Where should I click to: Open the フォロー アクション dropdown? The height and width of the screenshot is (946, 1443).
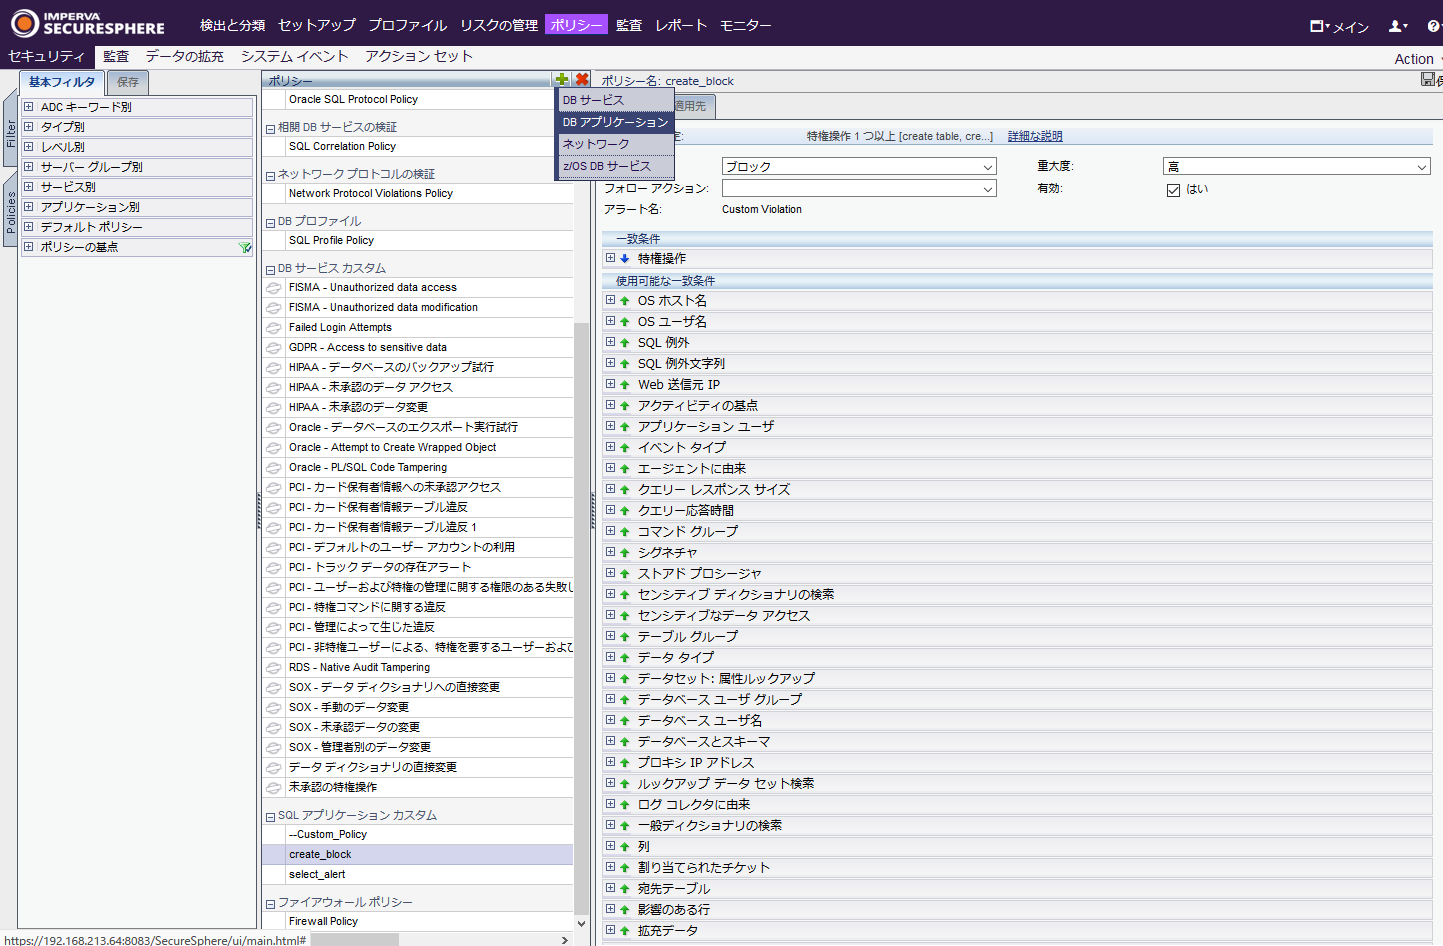click(859, 188)
